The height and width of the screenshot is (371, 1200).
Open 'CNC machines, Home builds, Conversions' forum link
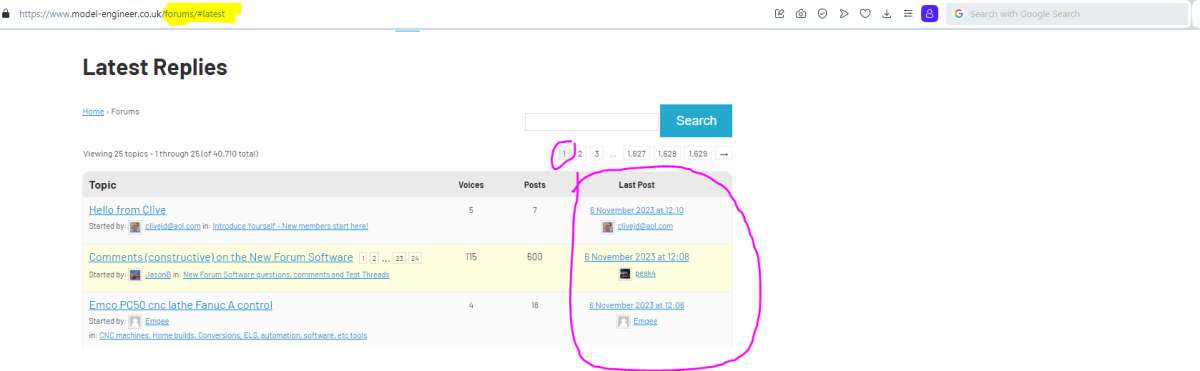pos(233,335)
